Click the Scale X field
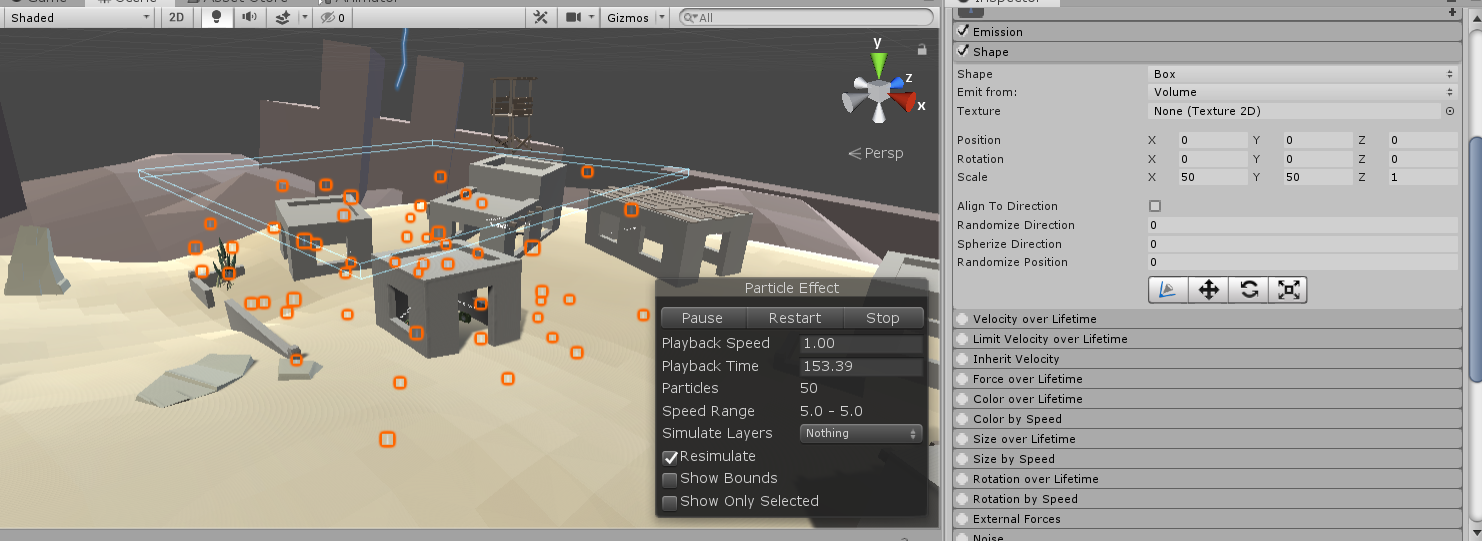Image resolution: width=1482 pixels, height=541 pixels. click(x=1212, y=177)
